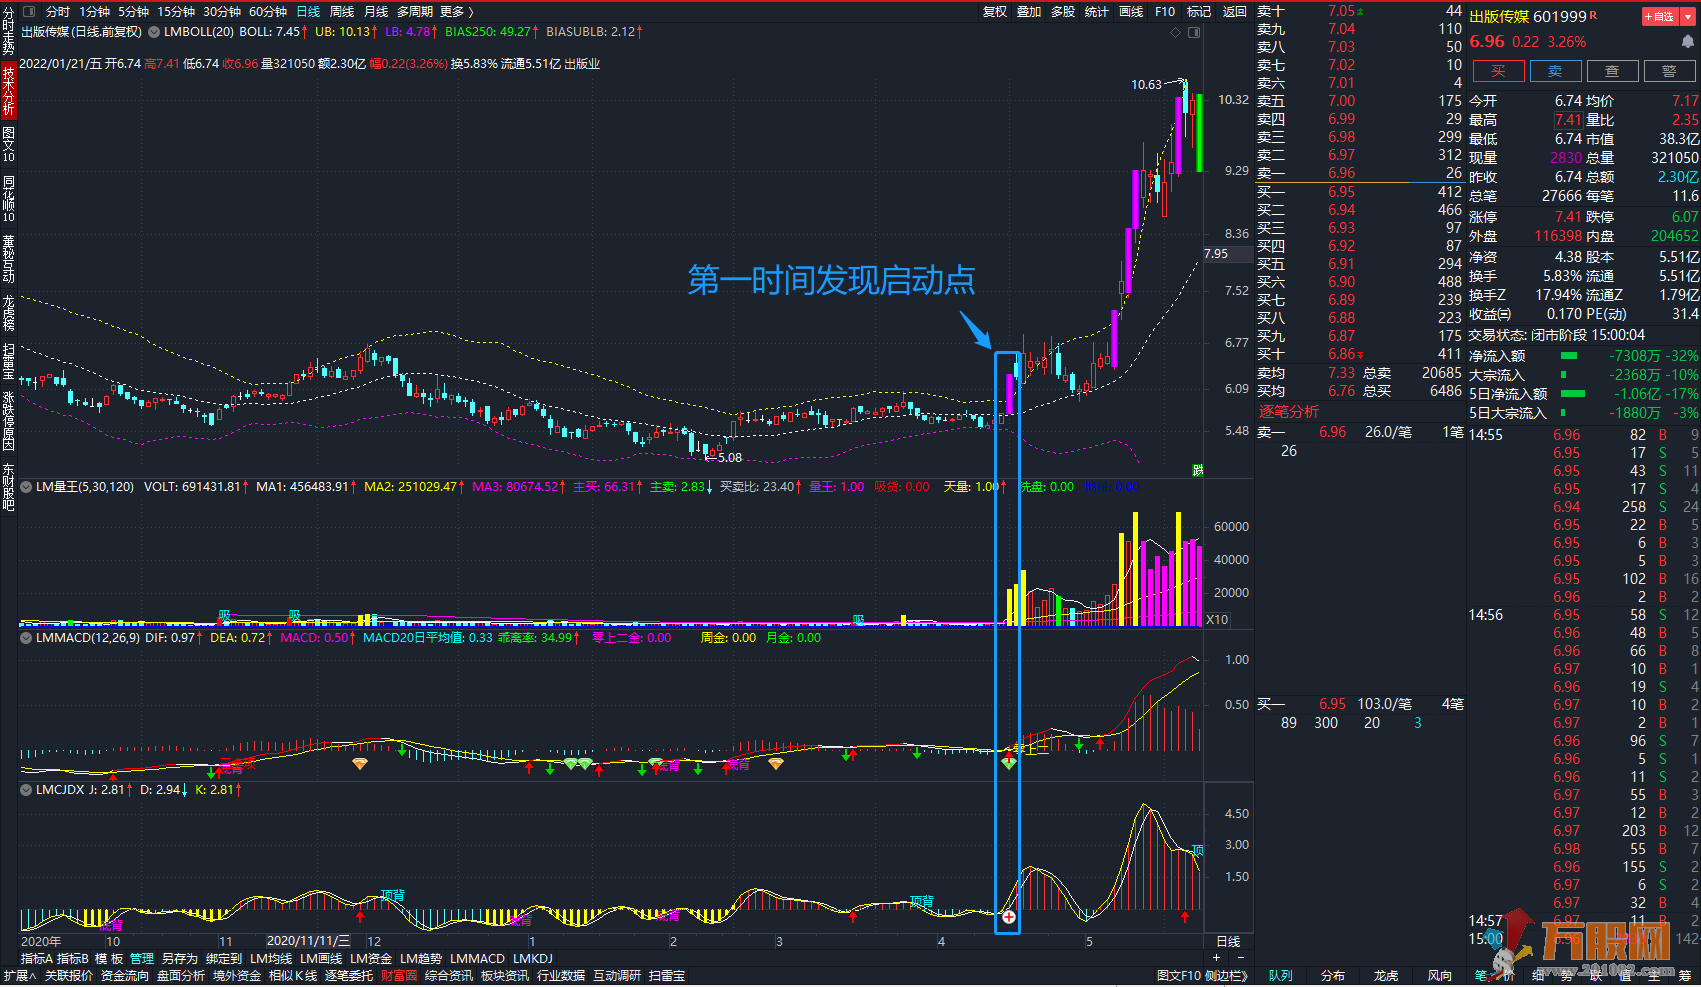The height and width of the screenshot is (987, 1701).
Task: Open the 板块资讯 bottom tab
Action: click(x=505, y=976)
